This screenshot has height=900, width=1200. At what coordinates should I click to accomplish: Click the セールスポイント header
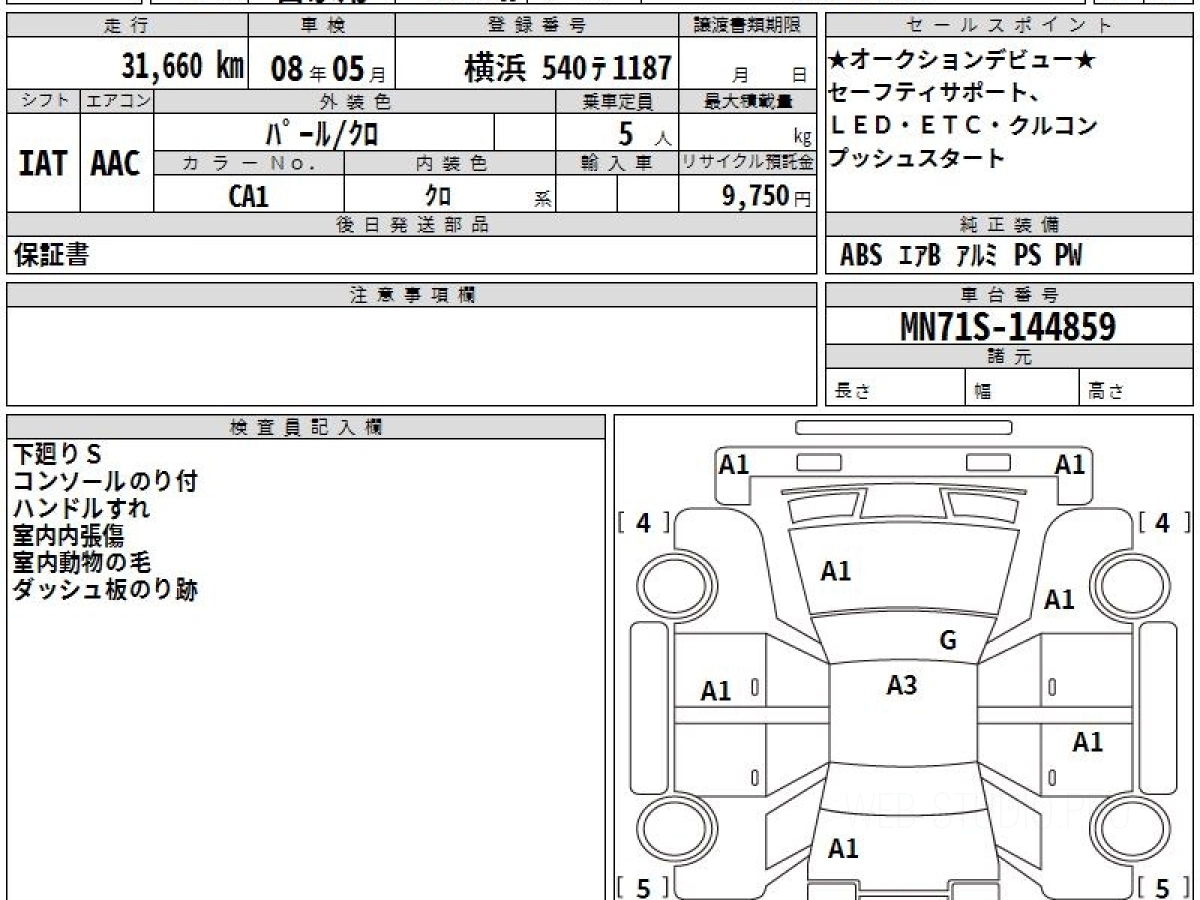[x=1009, y=26]
